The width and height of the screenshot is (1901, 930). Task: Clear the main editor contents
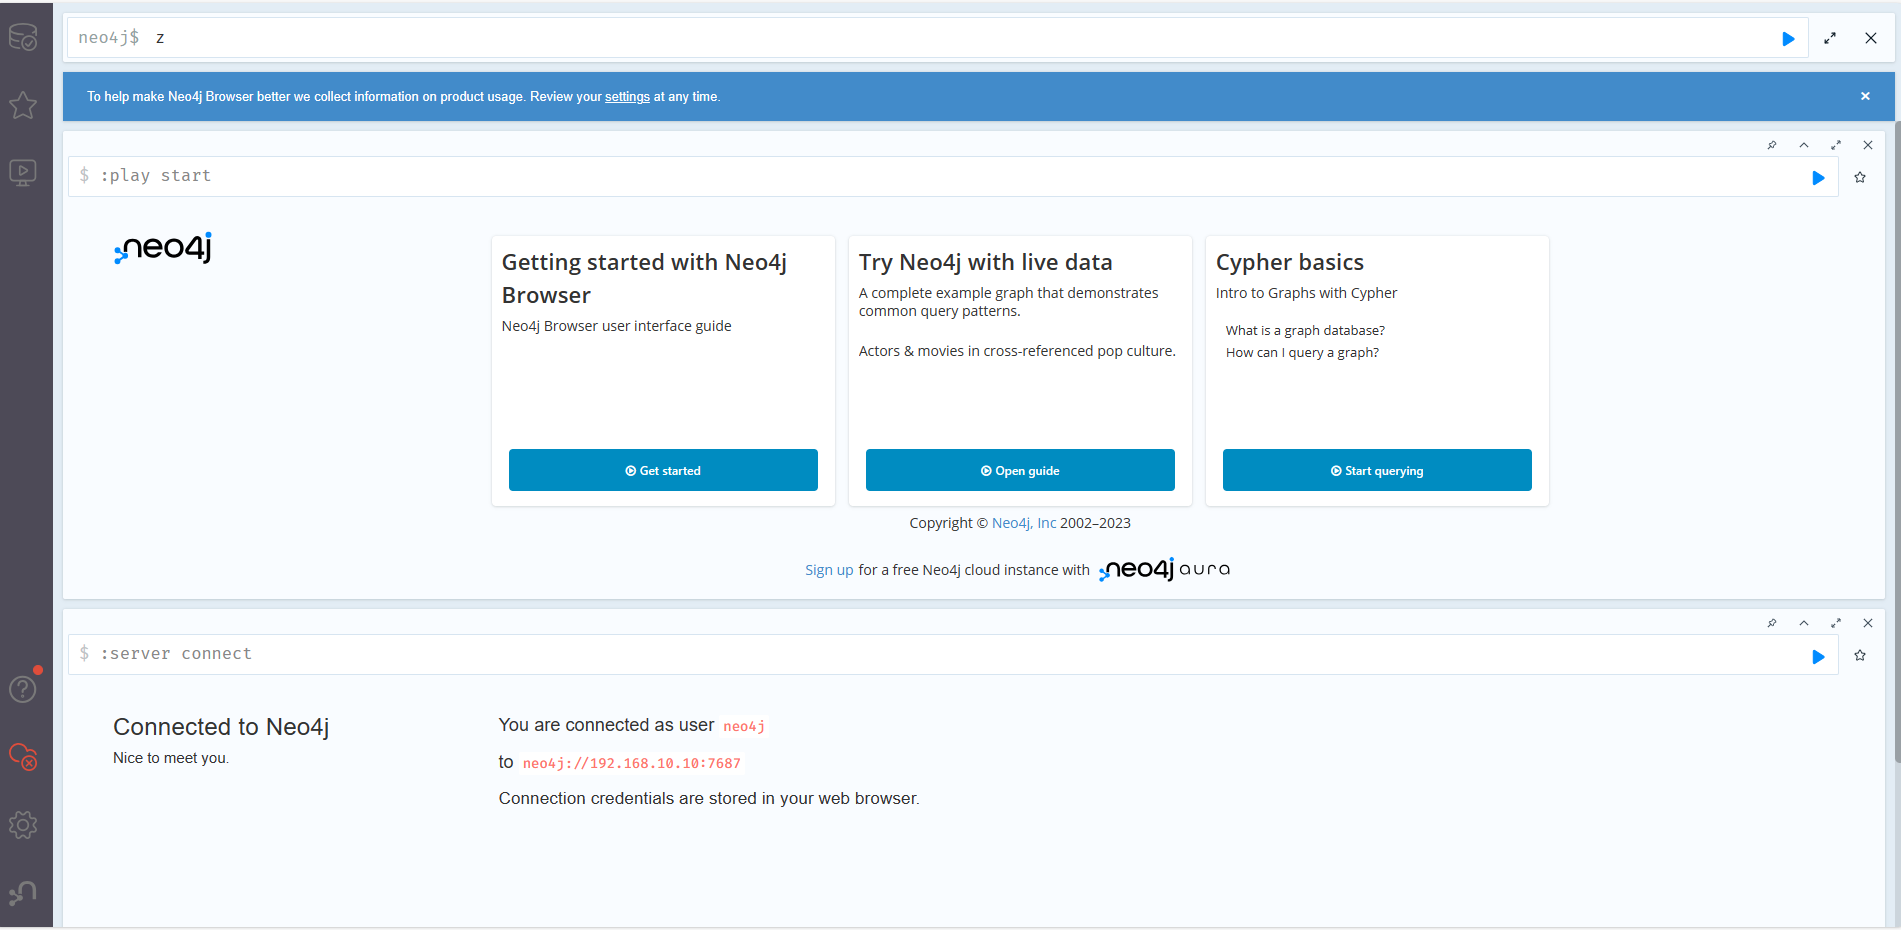point(1871,38)
